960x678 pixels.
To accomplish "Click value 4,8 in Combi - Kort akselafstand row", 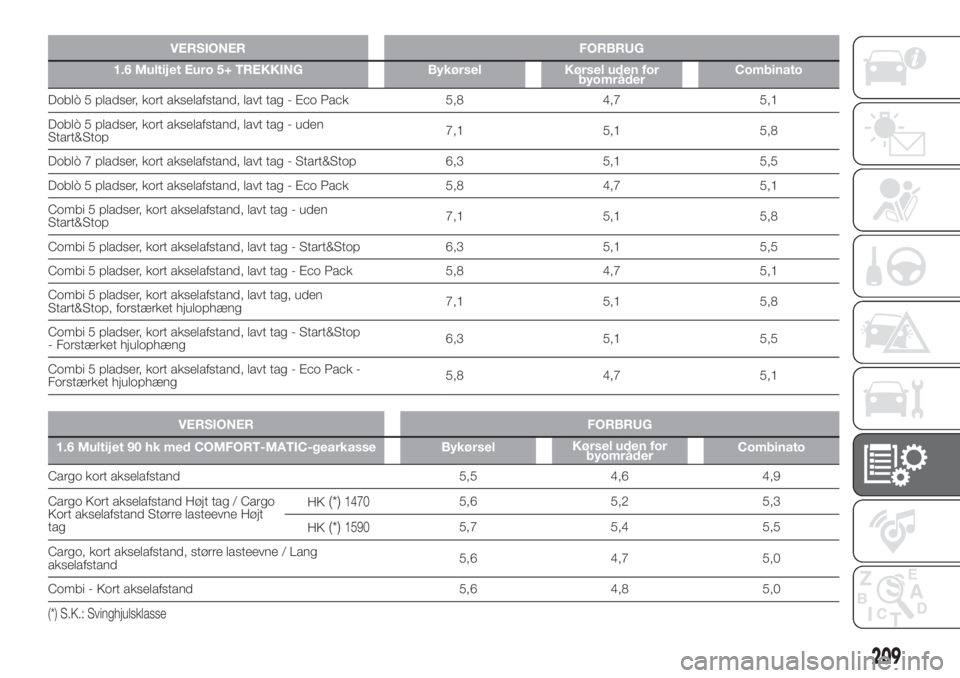I will [x=620, y=589].
